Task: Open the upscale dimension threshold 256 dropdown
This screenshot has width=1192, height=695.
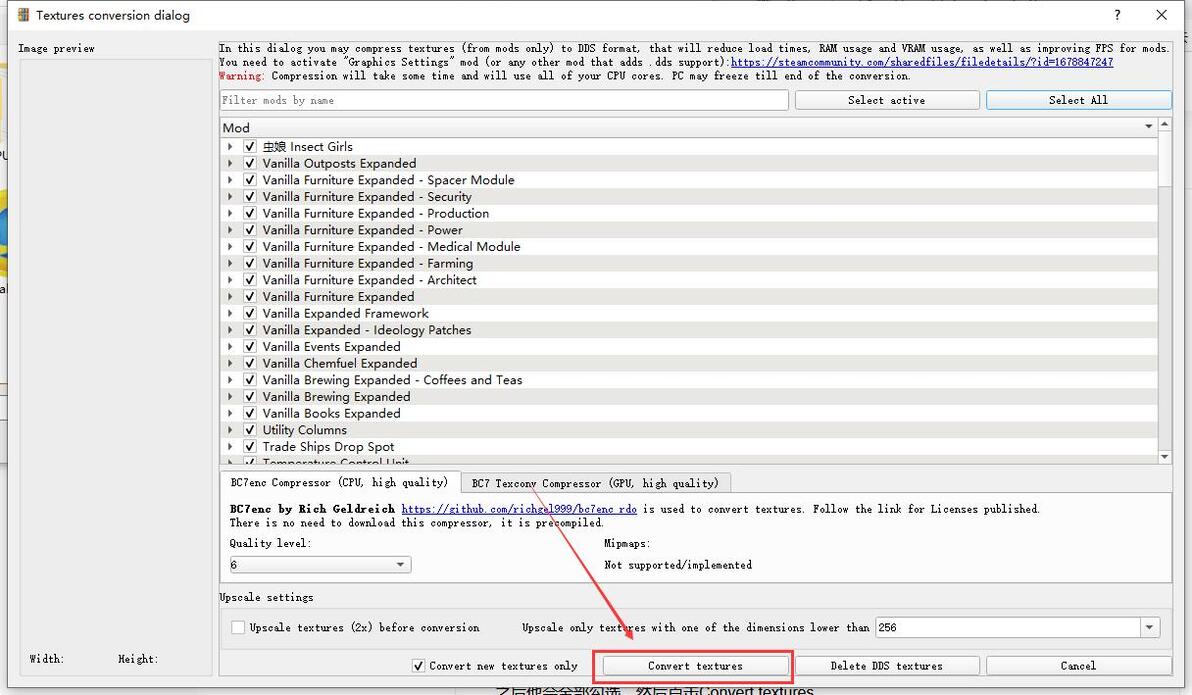Action: click(1017, 627)
